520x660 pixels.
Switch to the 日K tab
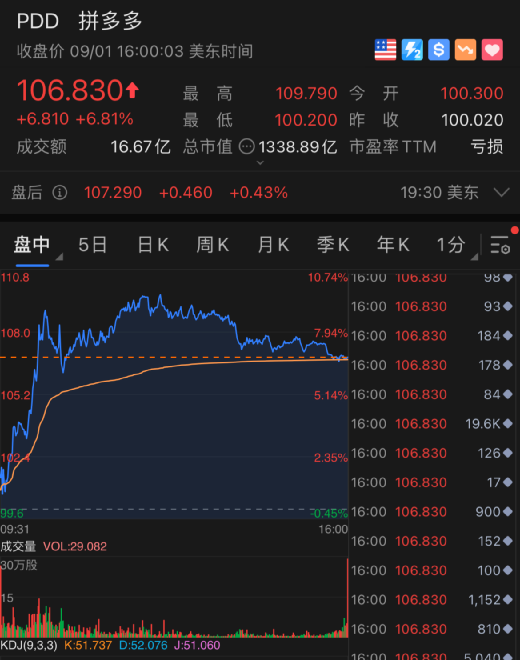point(153,245)
